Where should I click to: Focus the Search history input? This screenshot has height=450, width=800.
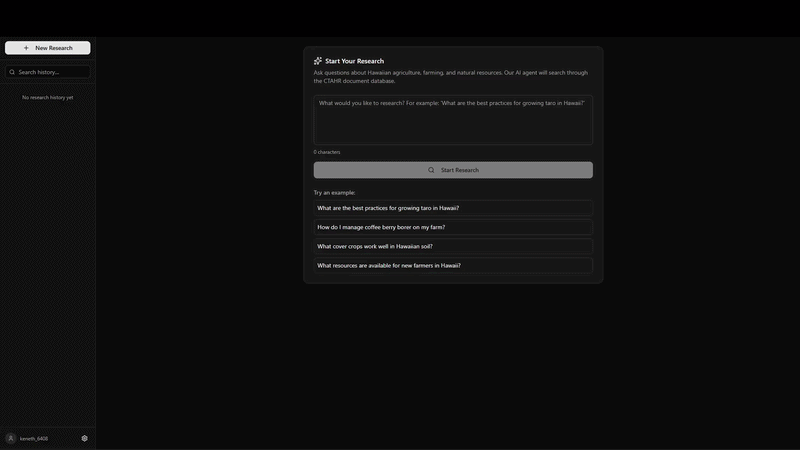tap(47, 72)
